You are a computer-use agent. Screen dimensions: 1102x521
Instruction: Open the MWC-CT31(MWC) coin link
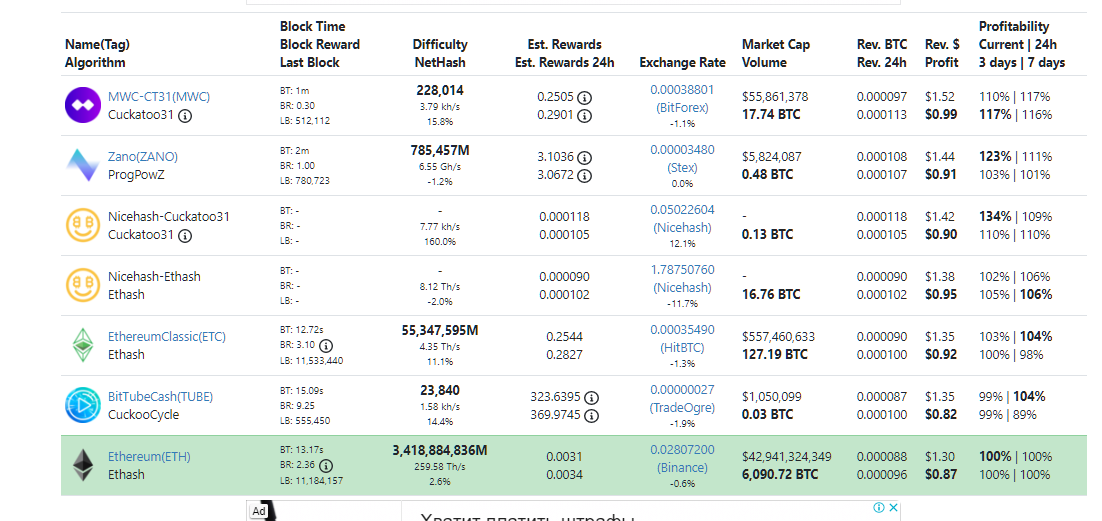click(159, 97)
